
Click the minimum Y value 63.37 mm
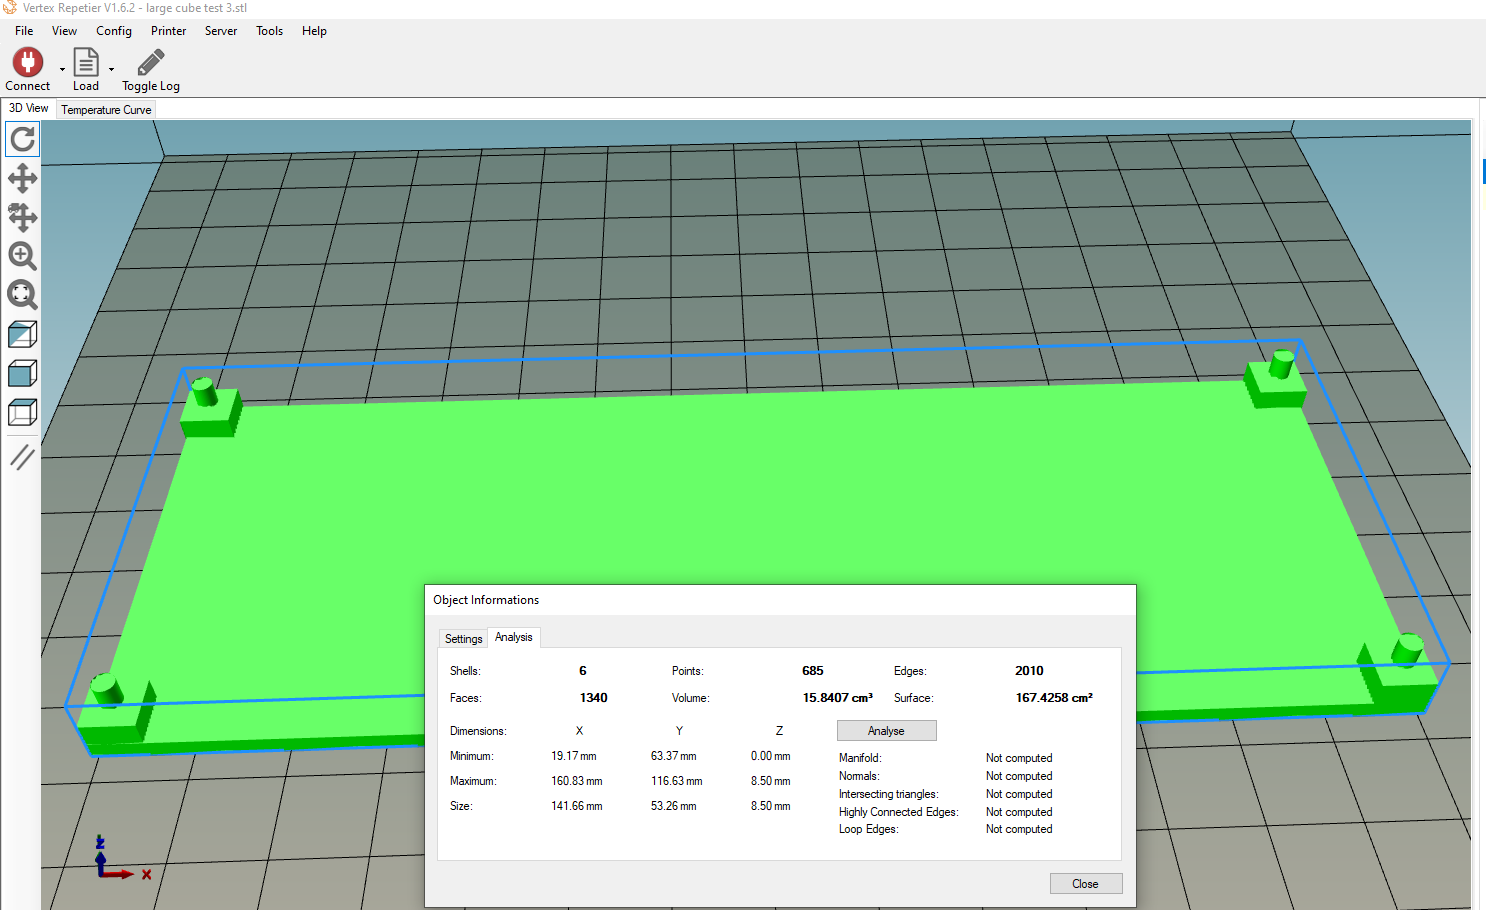(x=674, y=756)
